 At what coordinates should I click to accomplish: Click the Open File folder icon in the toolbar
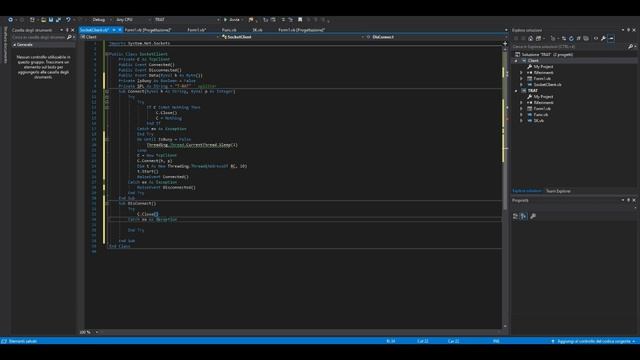point(43,20)
